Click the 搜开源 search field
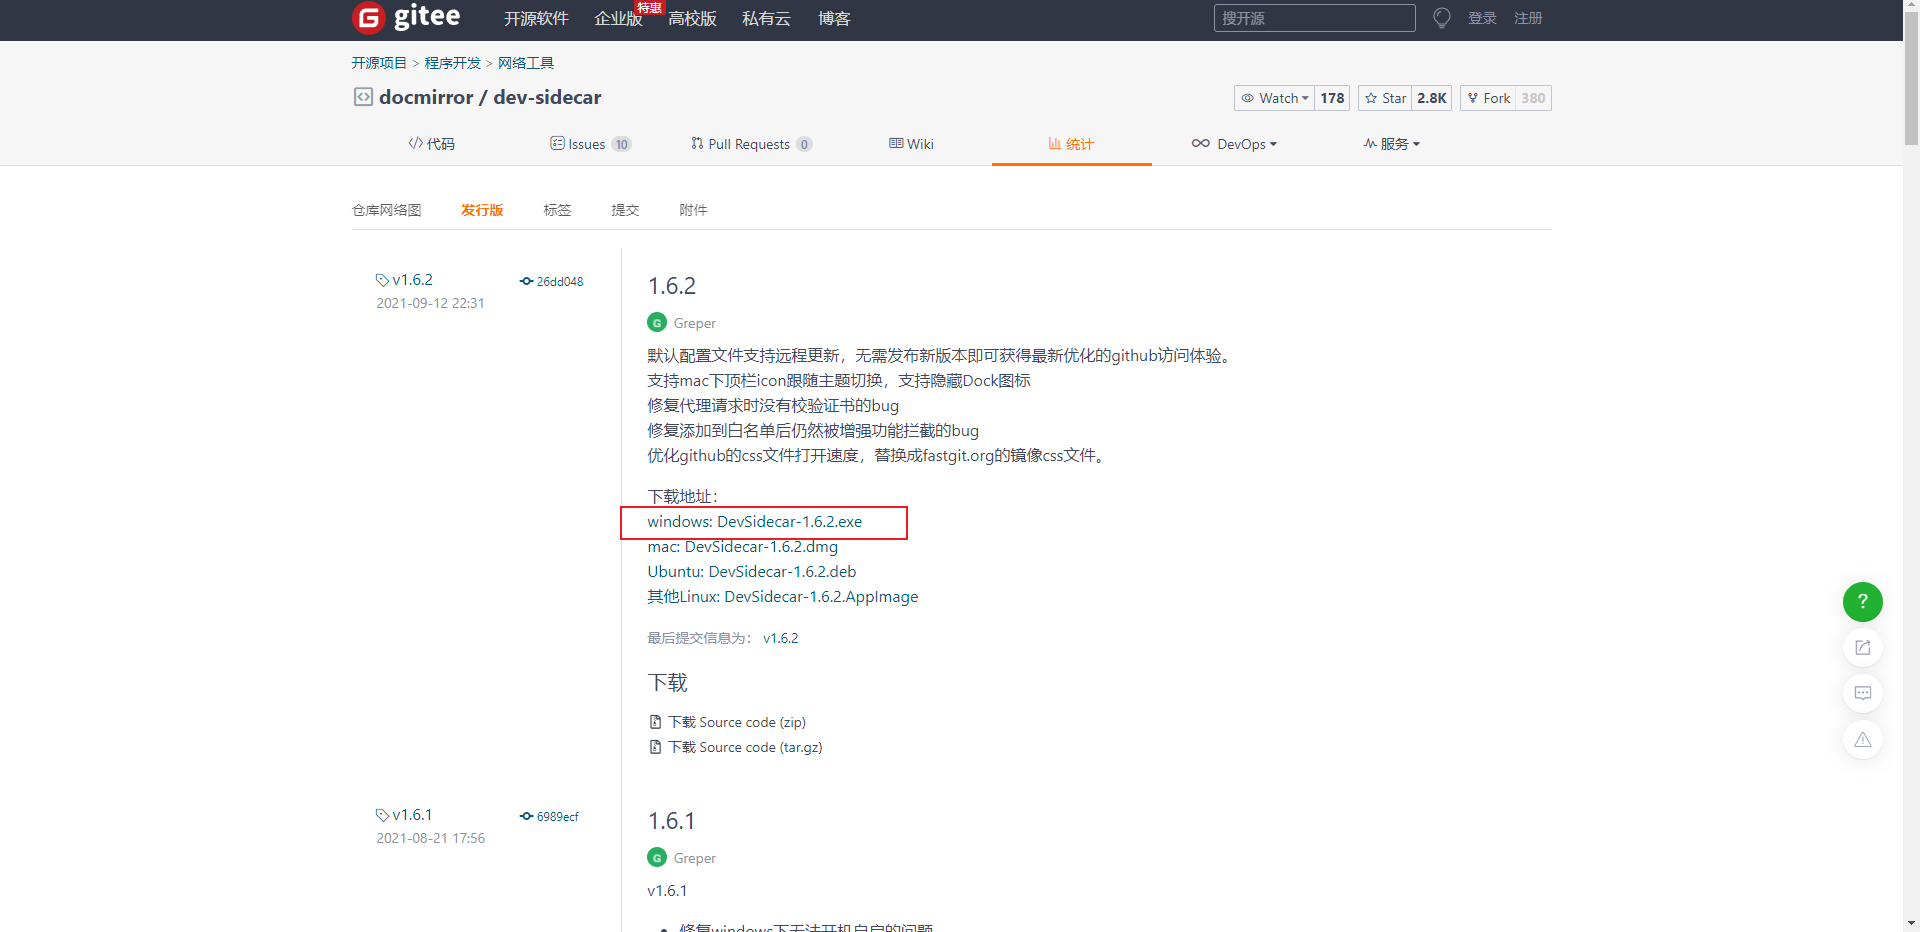Viewport: 1920px width, 932px height. (x=1314, y=18)
